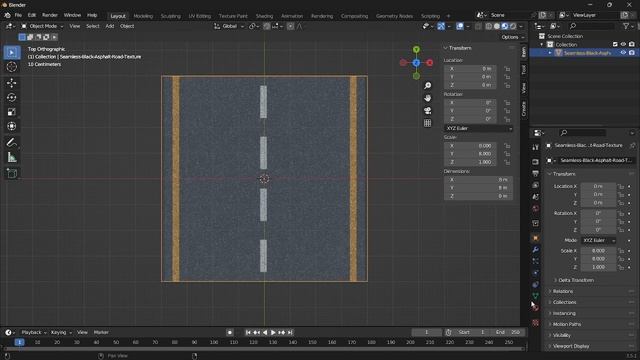Open outliner filter funnel icon
Image resolution: width=640 pixels, height=360 pixels.
coord(627,26)
